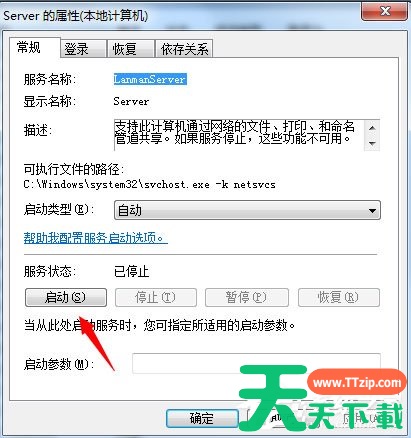This screenshot has width=411, height=438.
Task: Click the Server 的属性(本地计算机) title bar
Action: [x=180, y=16]
